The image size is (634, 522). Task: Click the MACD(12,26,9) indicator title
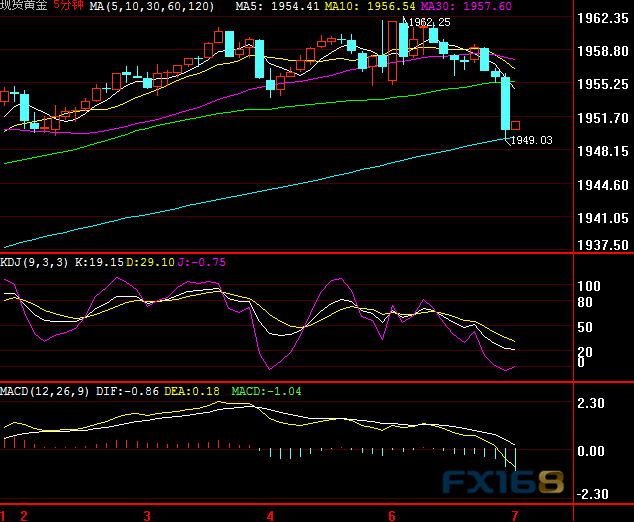pyautogui.click(x=45, y=391)
